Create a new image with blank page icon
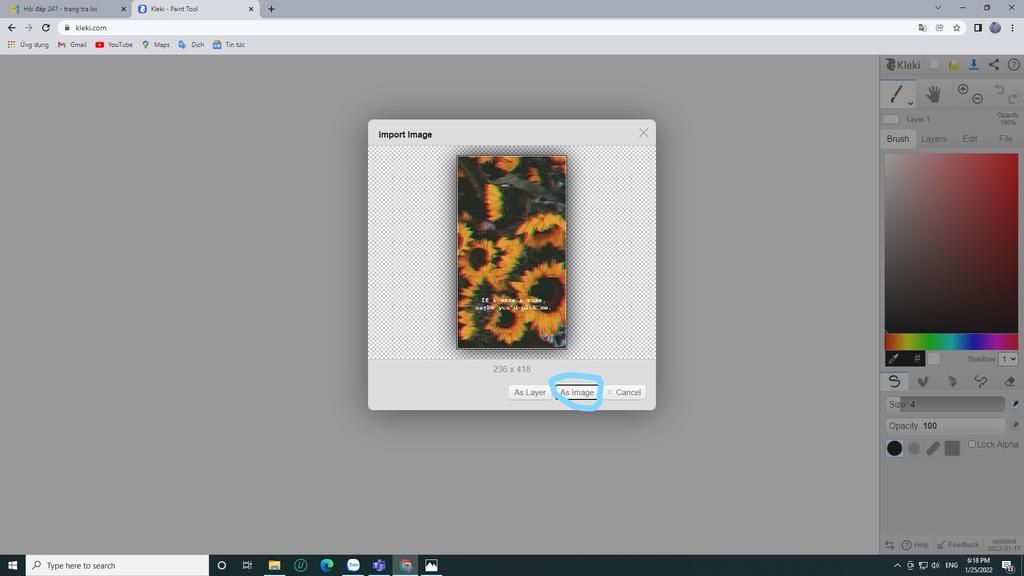1024x576 pixels. [935, 65]
